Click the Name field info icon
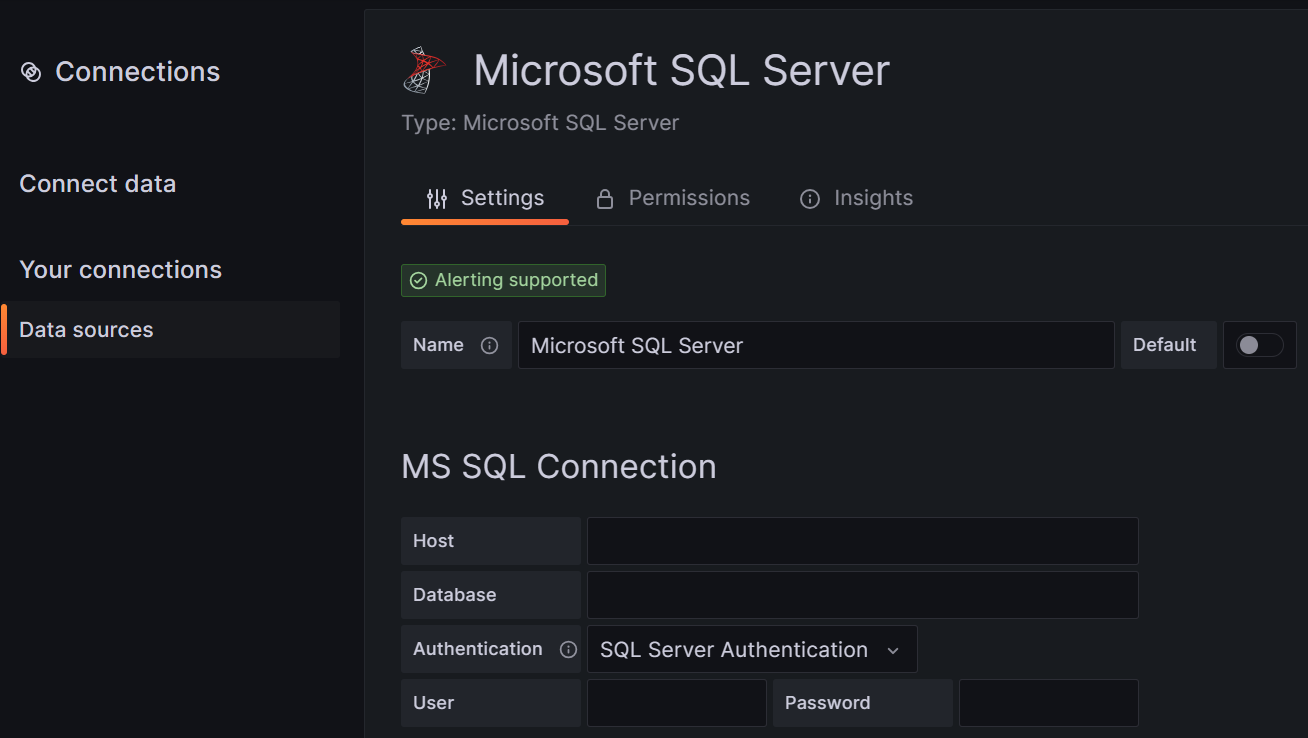The image size is (1308, 738). [489, 345]
